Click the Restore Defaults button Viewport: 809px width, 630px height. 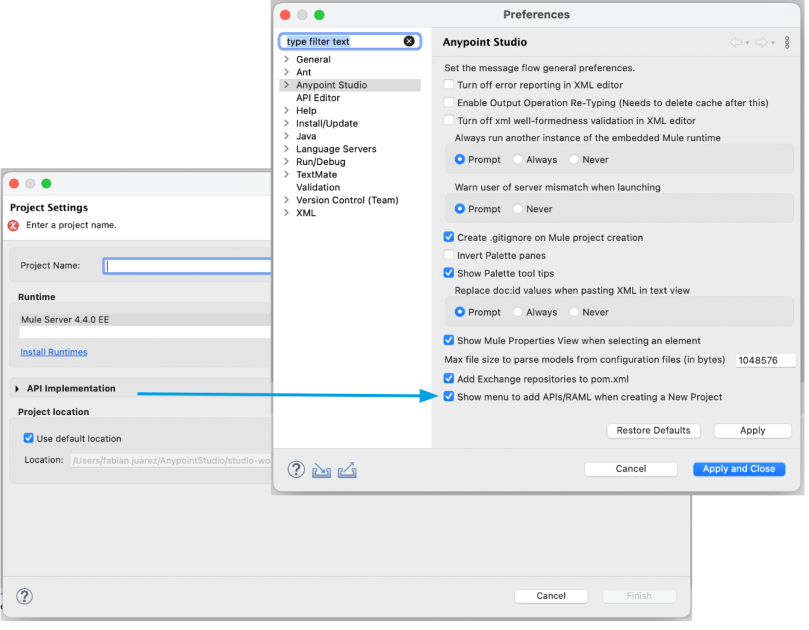[x=653, y=430]
